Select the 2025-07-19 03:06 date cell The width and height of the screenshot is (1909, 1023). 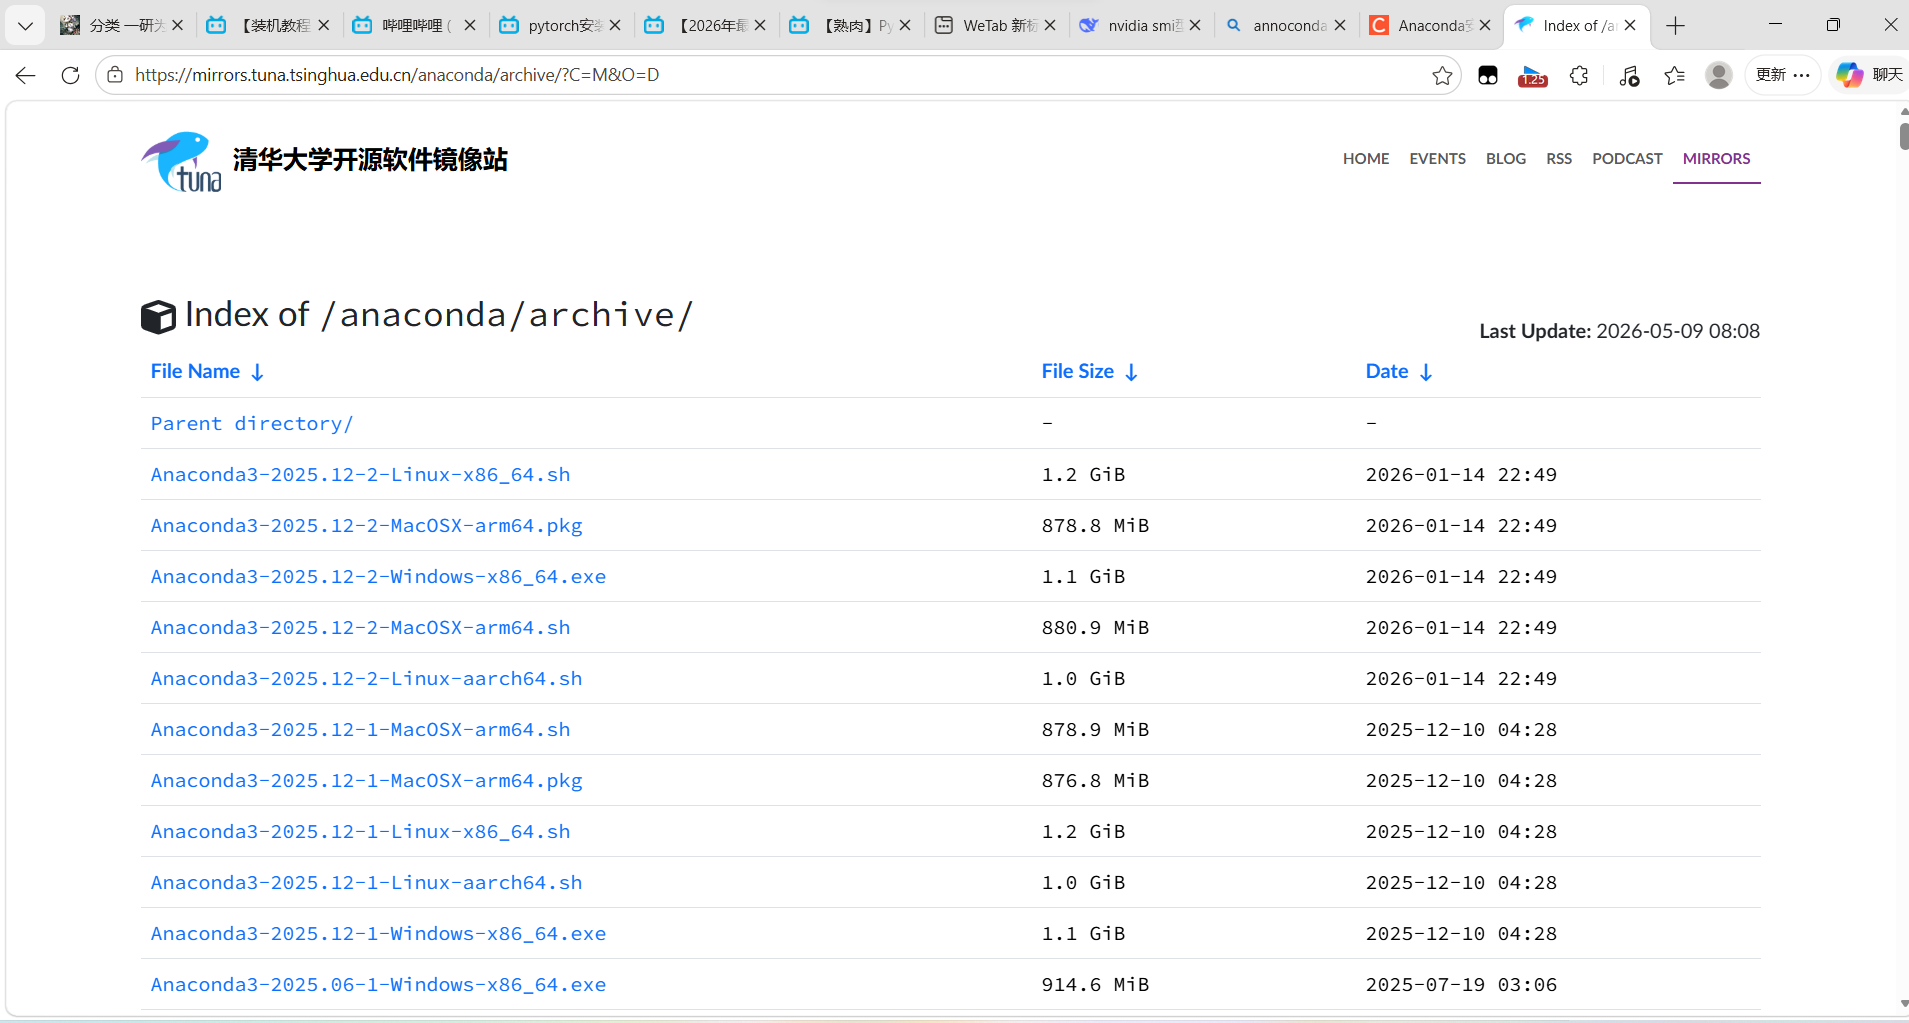tap(1461, 985)
